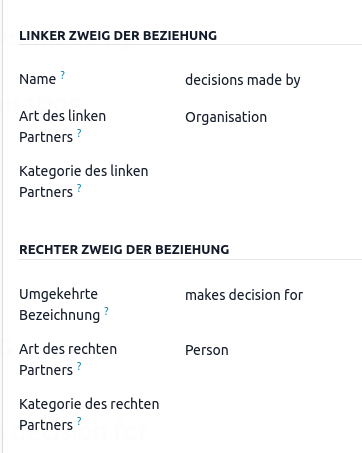Click the 'makes decision for' inverse name value
The height and width of the screenshot is (453, 362).
pos(244,295)
